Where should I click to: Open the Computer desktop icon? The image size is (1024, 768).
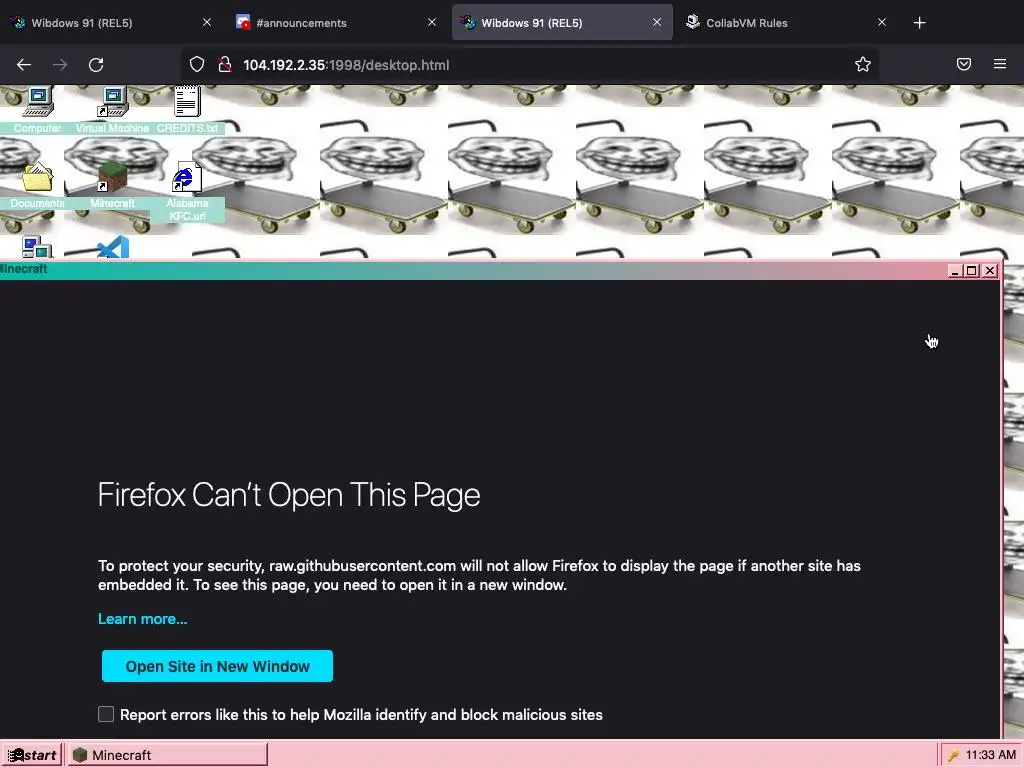pyautogui.click(x=37, y=110)
